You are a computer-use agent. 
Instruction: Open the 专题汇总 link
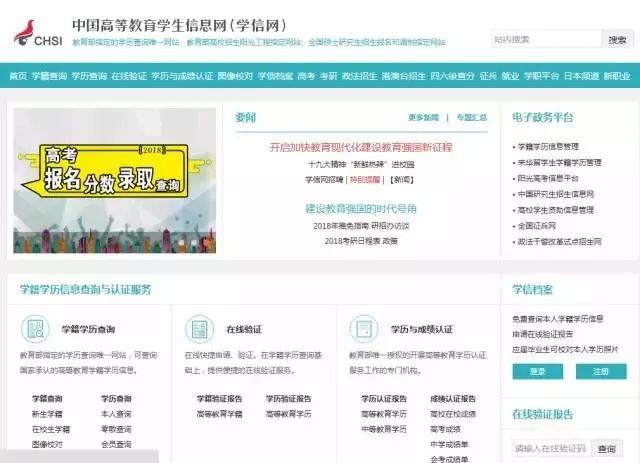[x=471, y=118]
